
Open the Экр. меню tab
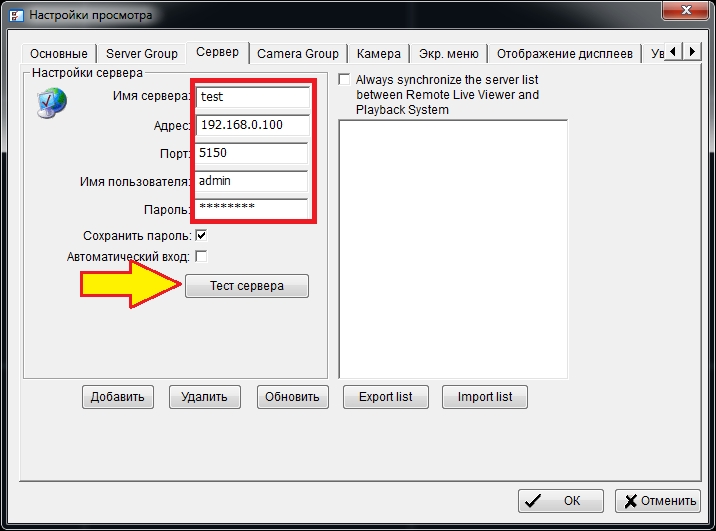pos(447,54)
